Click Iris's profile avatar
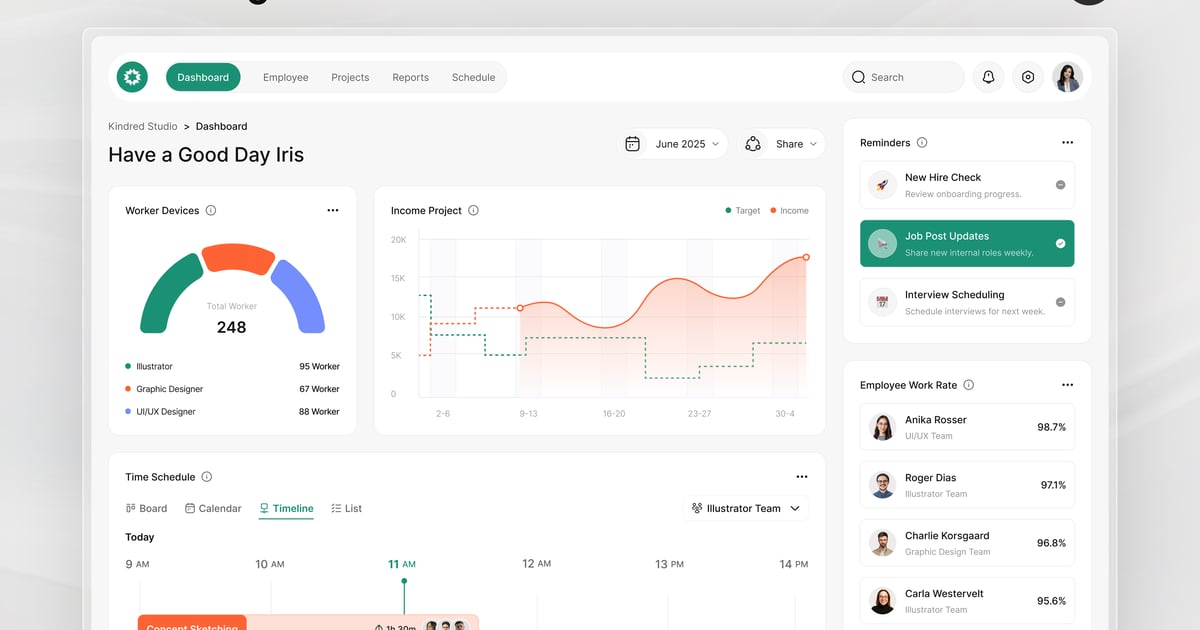1200x630 pixels. click(1067, 77)
